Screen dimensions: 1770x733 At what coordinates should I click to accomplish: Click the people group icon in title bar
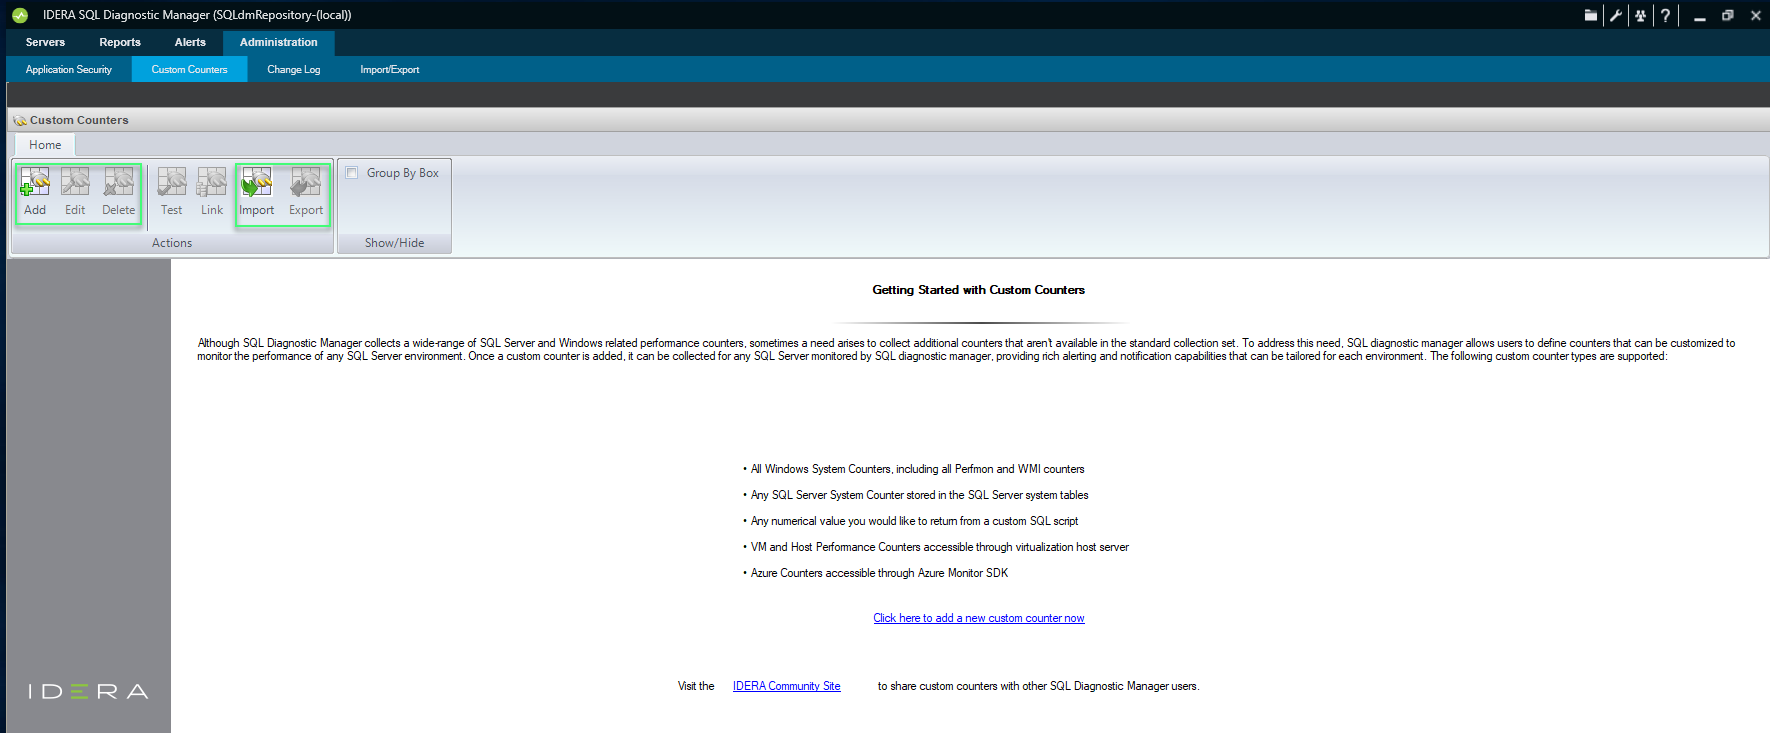pyautogui.click(x=1640, y=15)
